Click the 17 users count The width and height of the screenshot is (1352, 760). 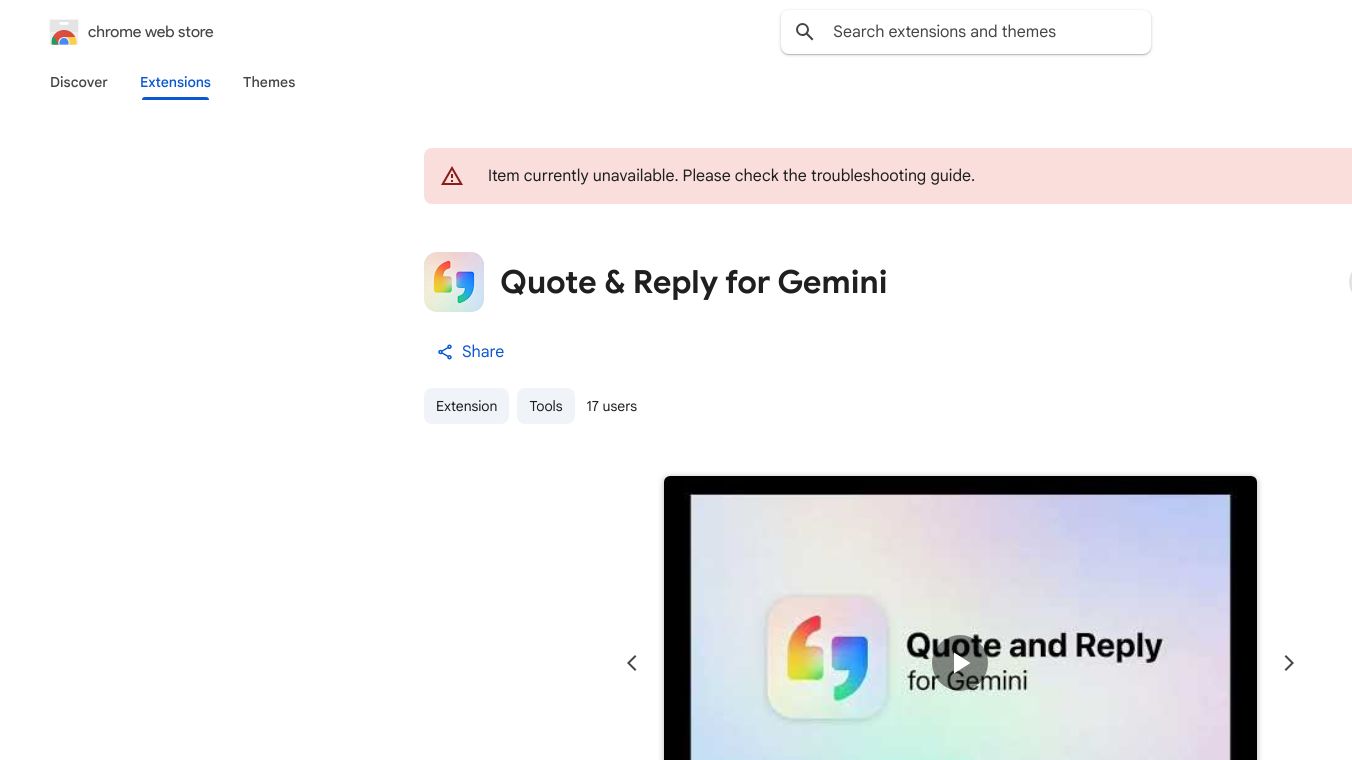[x=611, y=406]
